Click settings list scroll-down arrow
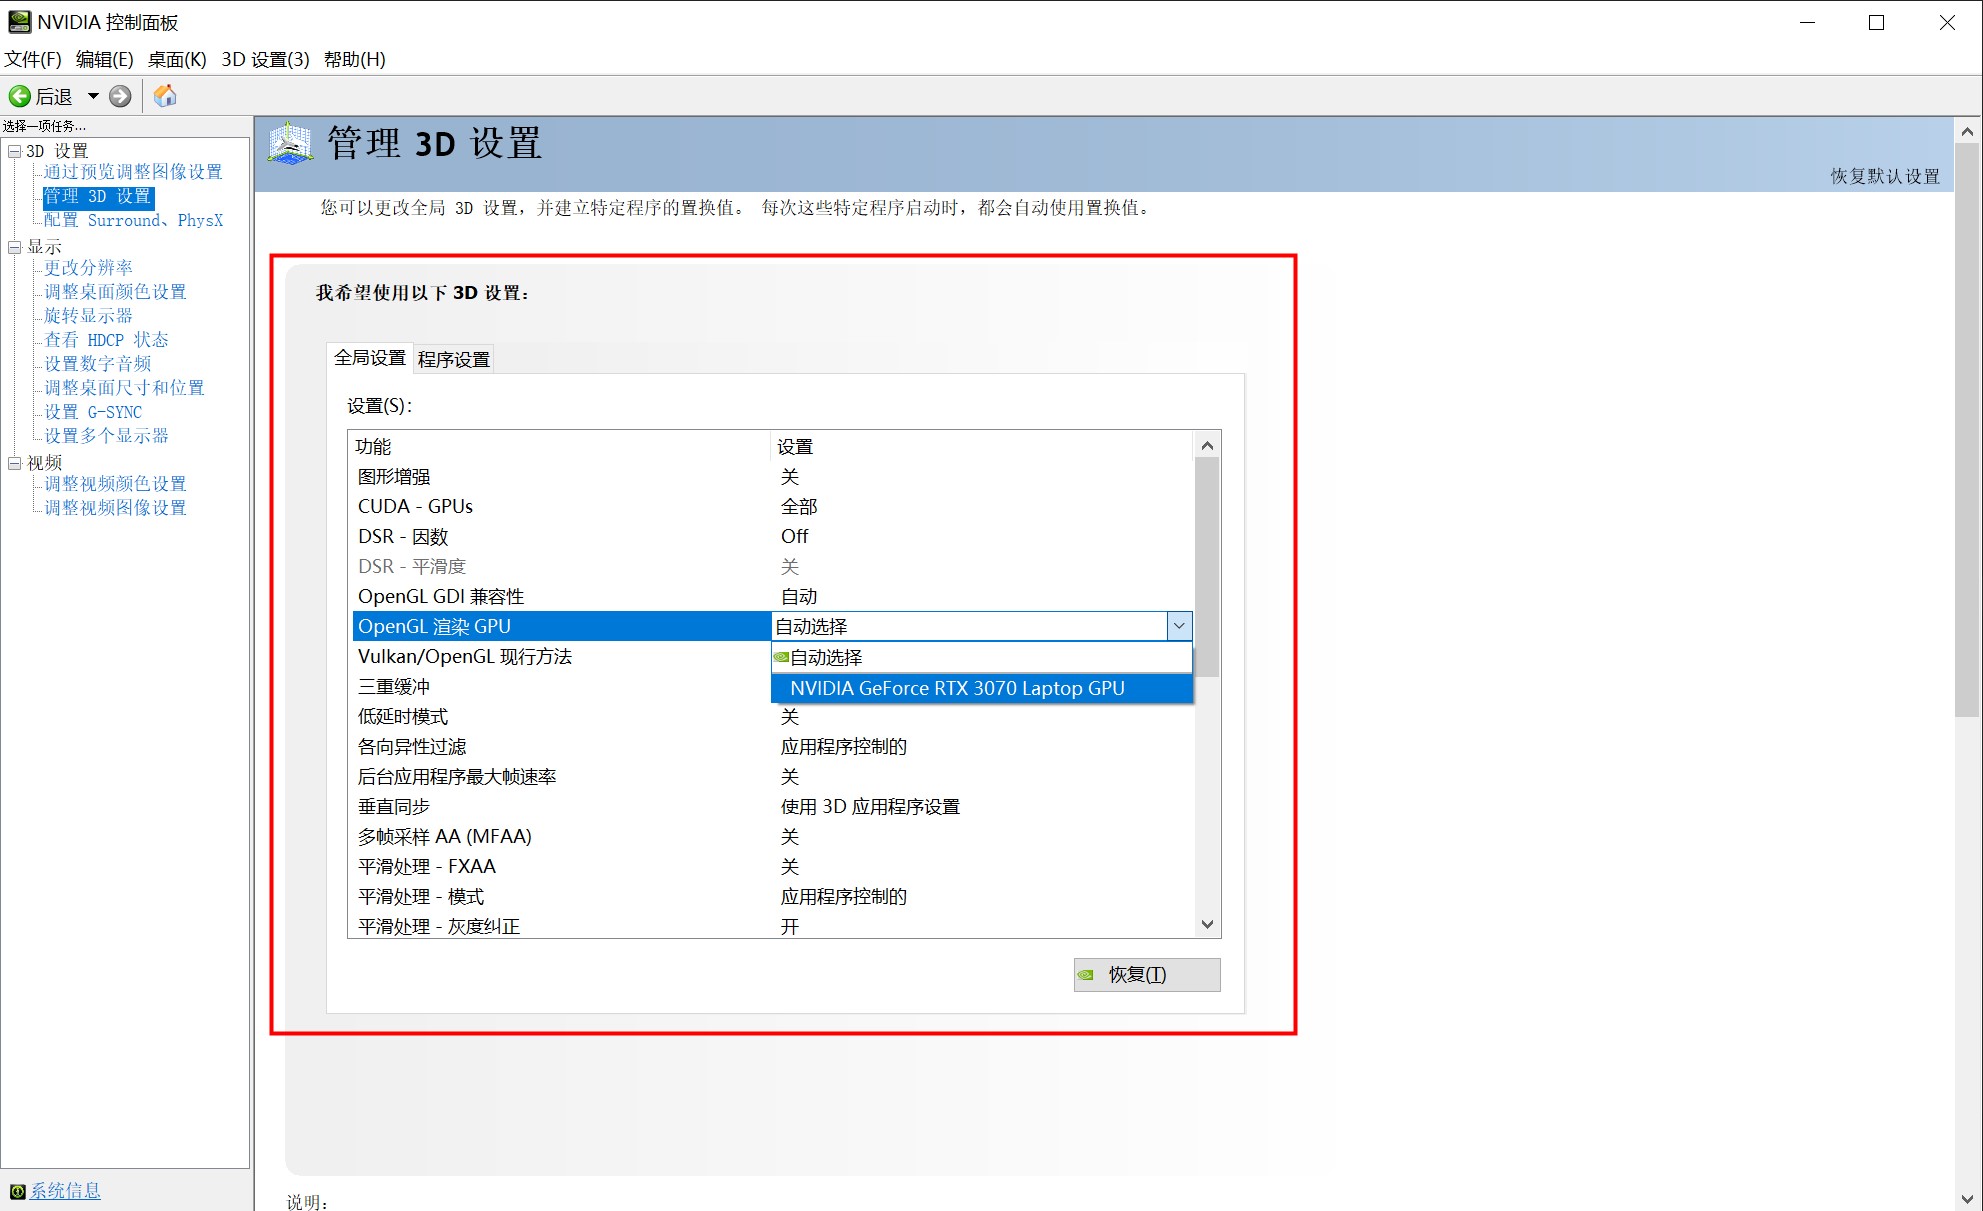1983x1211 pixels. pyautogui.click(x=1207, y=925)
